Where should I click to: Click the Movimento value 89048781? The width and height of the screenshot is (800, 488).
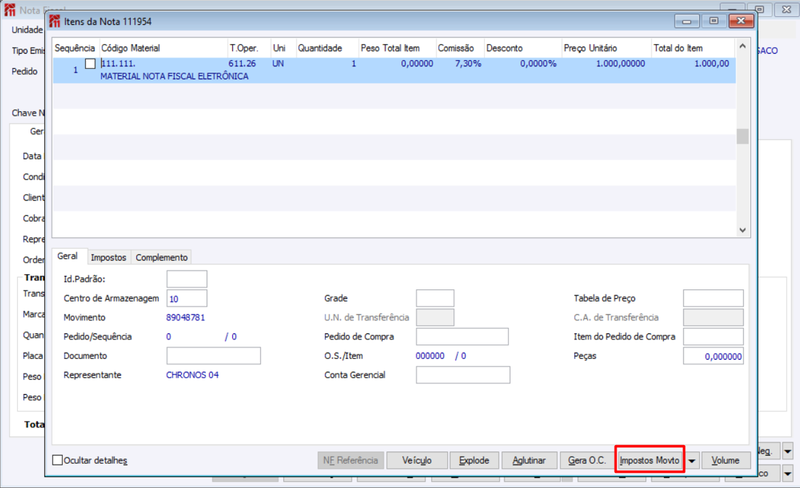185,318
